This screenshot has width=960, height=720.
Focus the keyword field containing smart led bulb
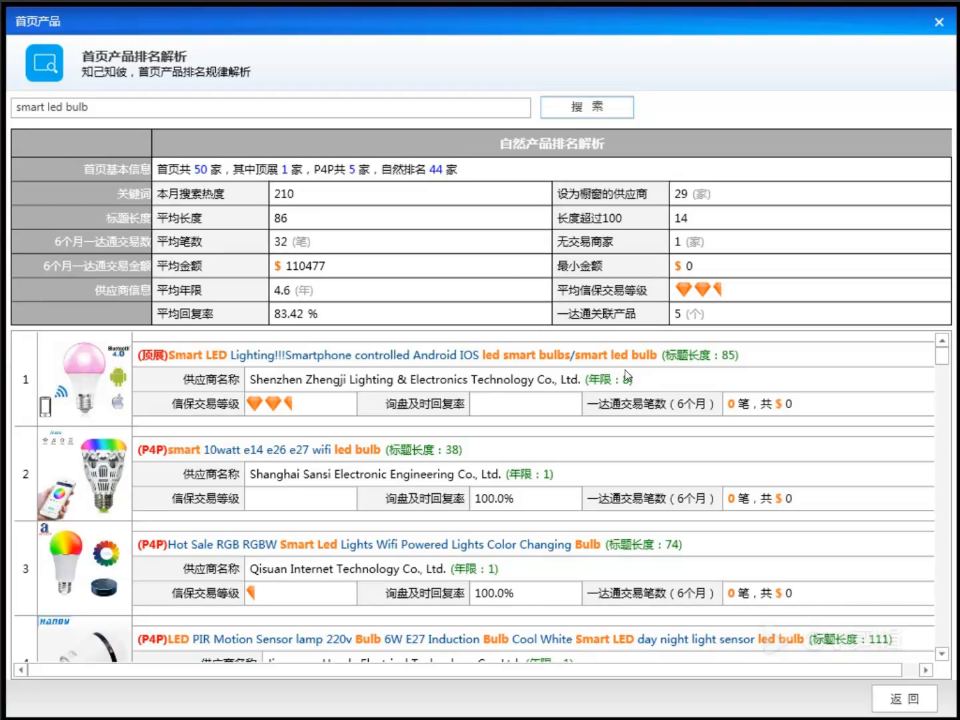[x=271, y=107]
